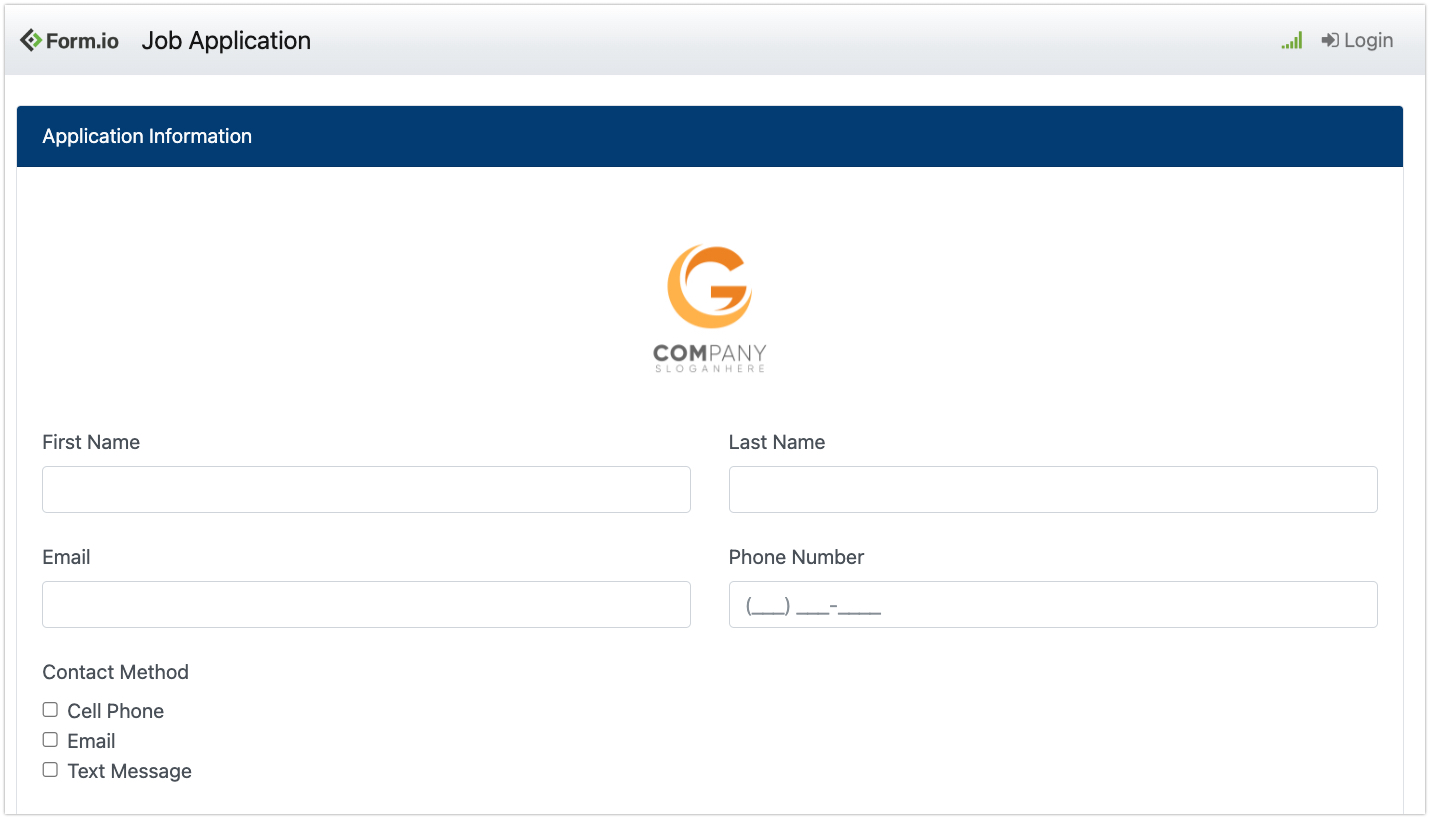Viewport: 1430px width, 819px height.
Task: Click into the Email address input field
Action: [366, 604]
